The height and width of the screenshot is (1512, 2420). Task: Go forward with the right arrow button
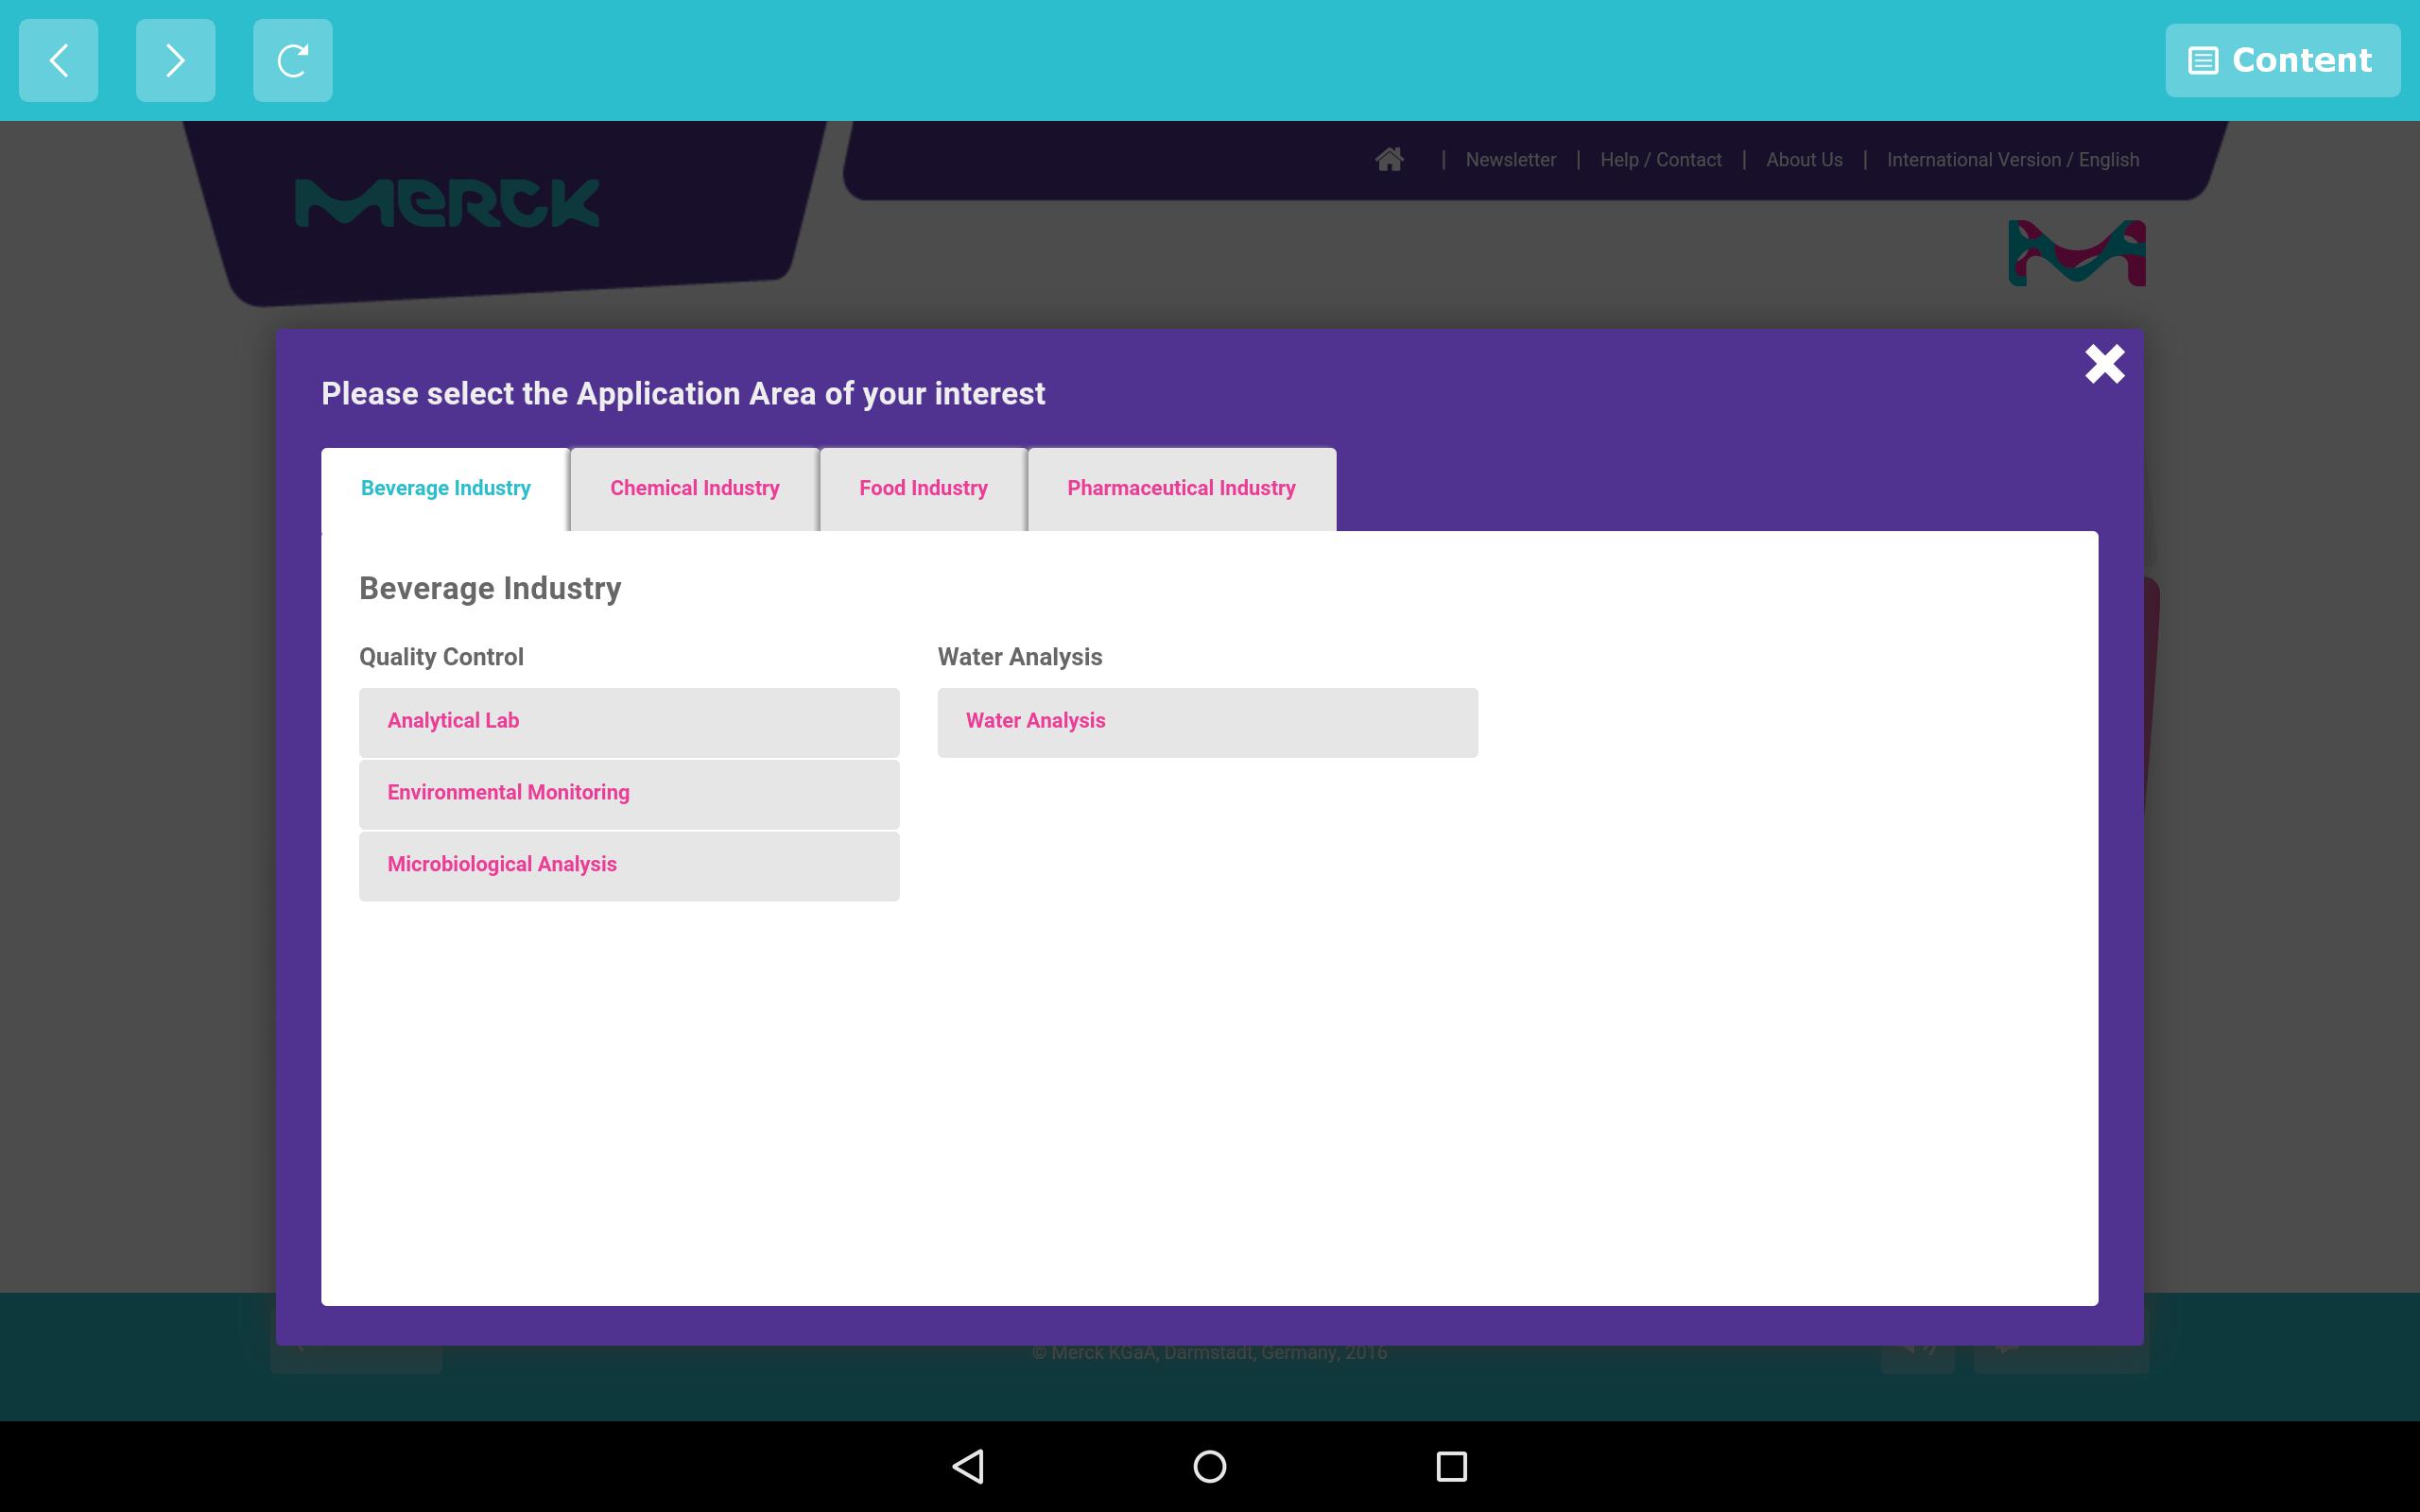tap(175, 60)
